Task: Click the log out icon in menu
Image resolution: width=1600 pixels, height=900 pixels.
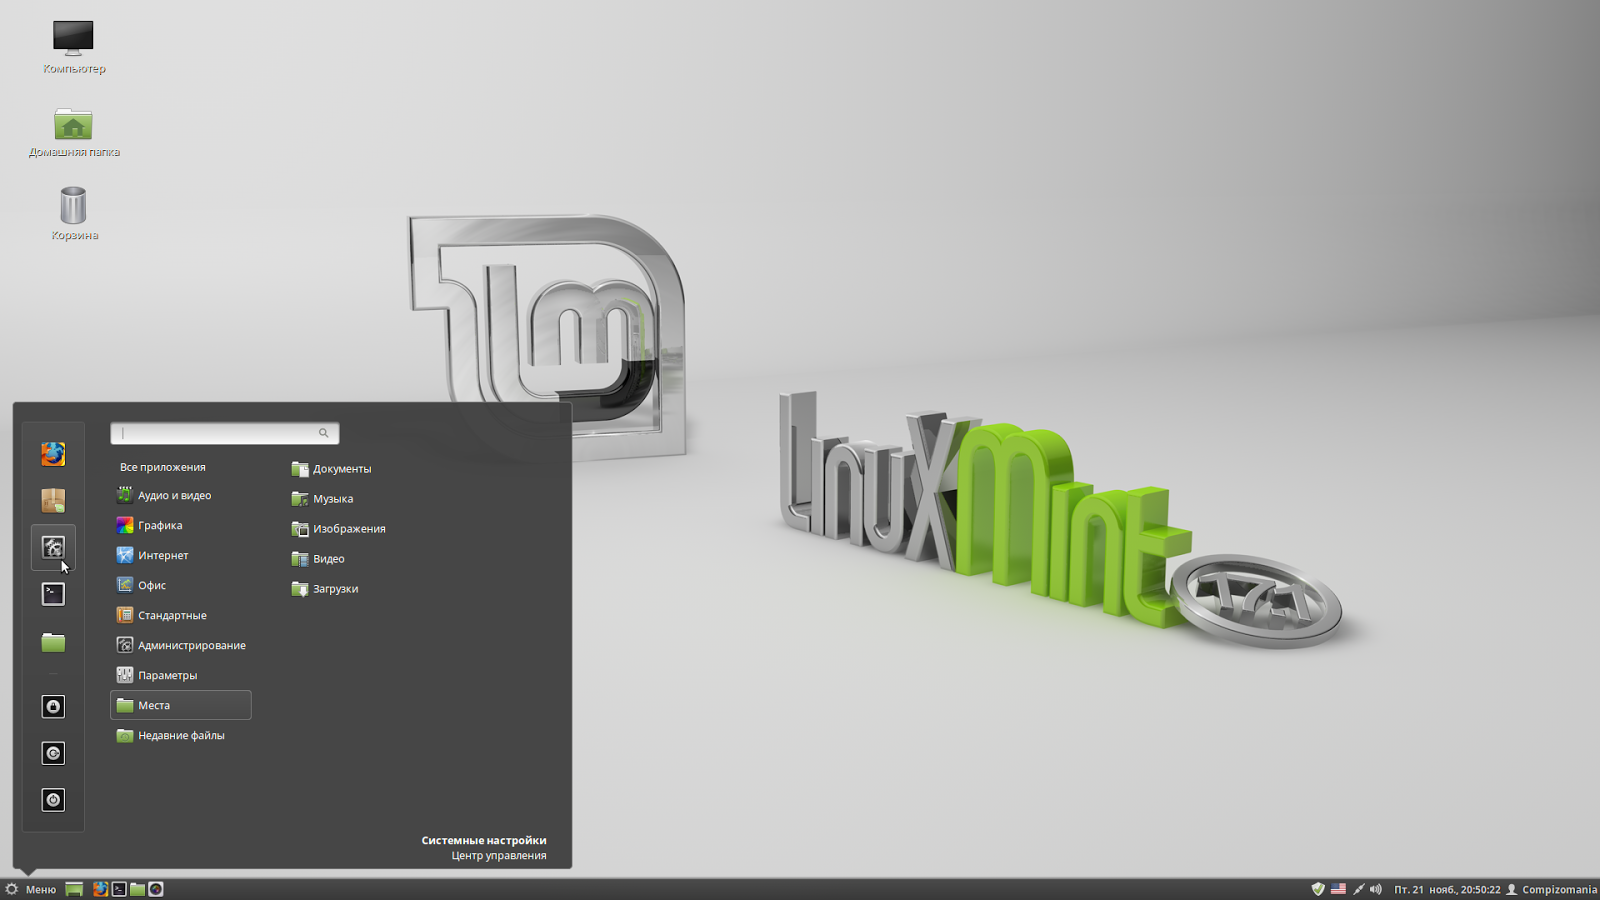Action: pos(53,753)
